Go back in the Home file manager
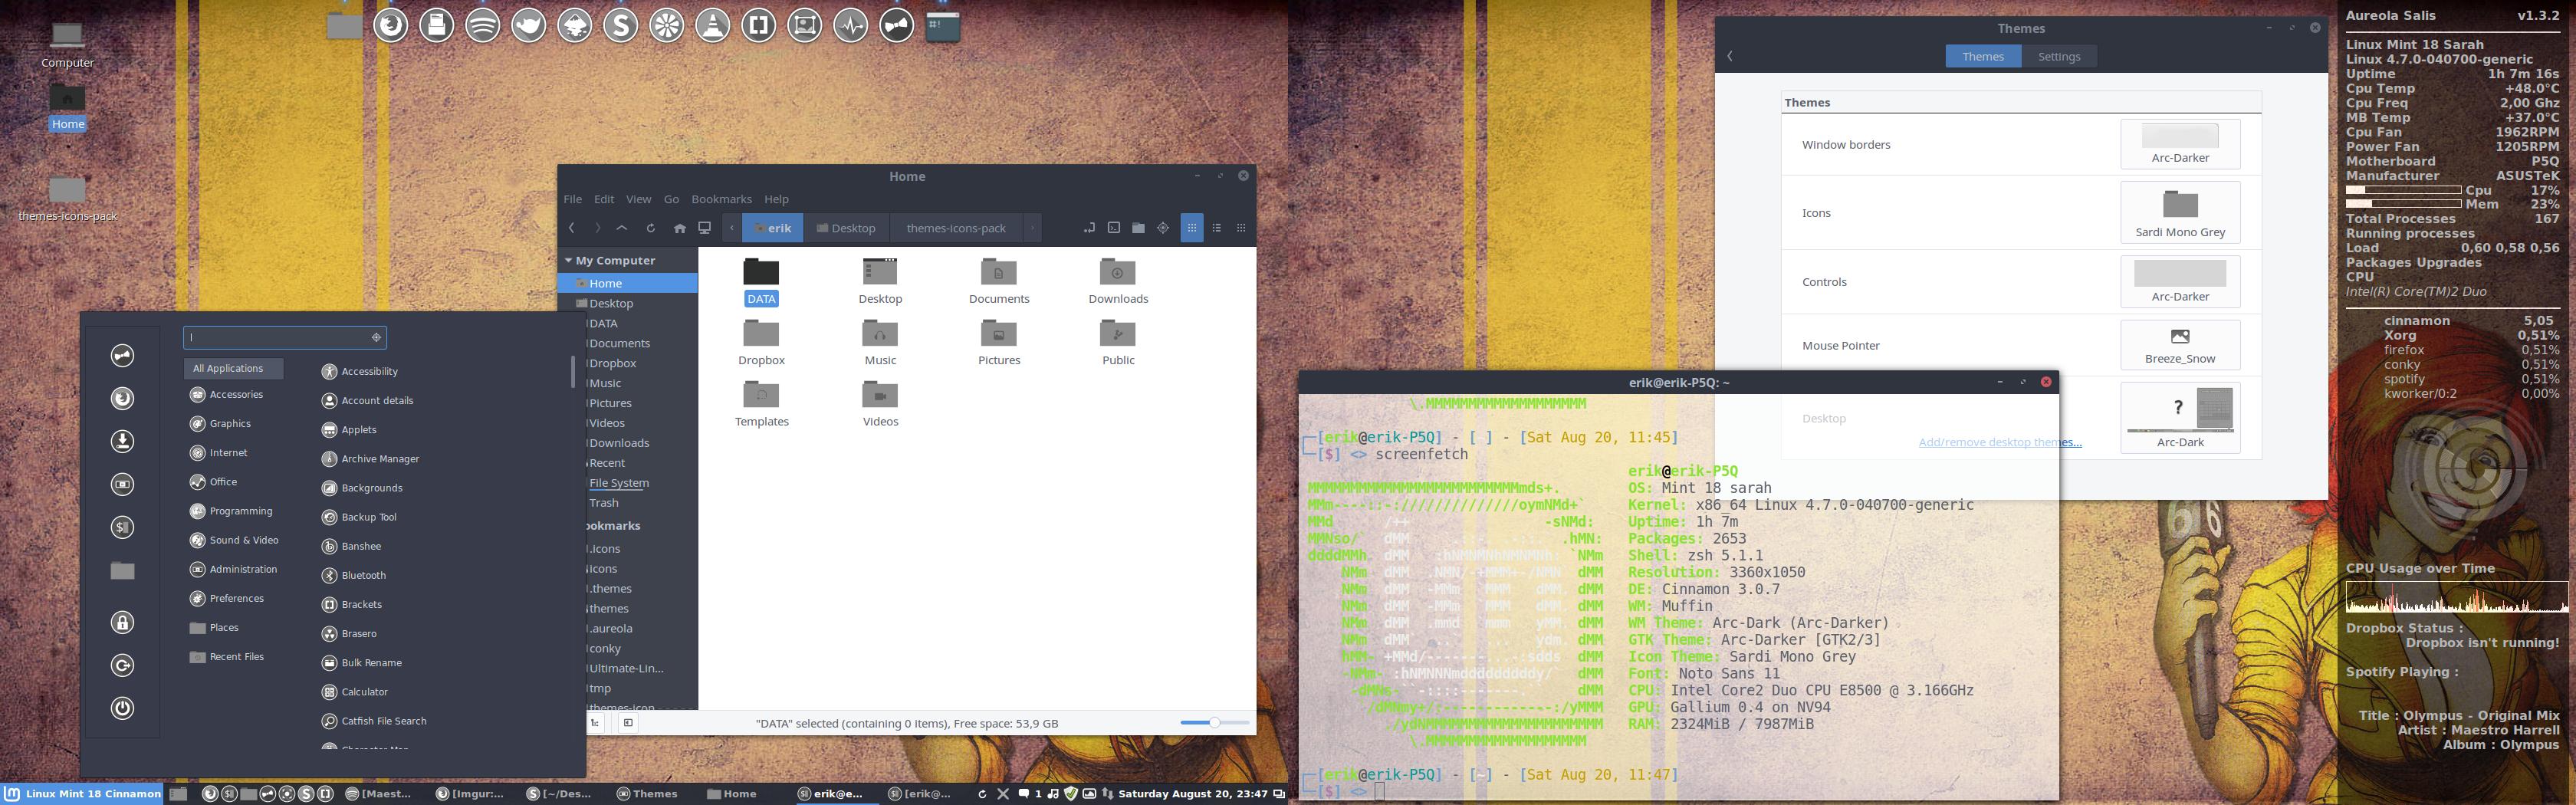 [x=572, y=228]
